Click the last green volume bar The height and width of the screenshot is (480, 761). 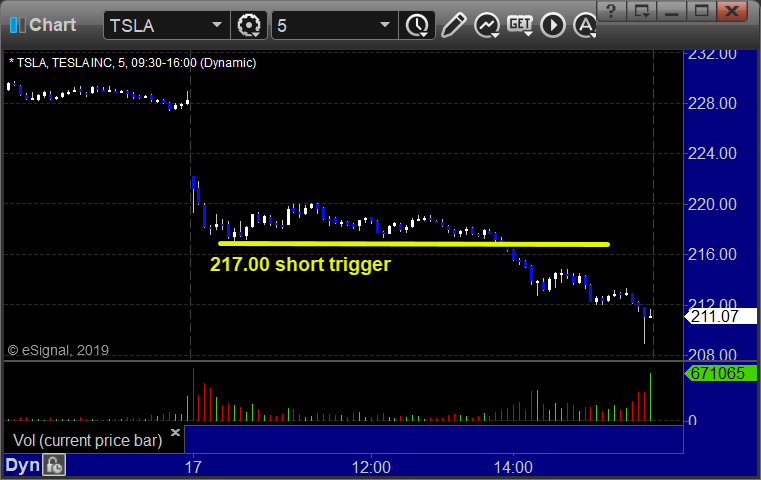pos(650,397)
